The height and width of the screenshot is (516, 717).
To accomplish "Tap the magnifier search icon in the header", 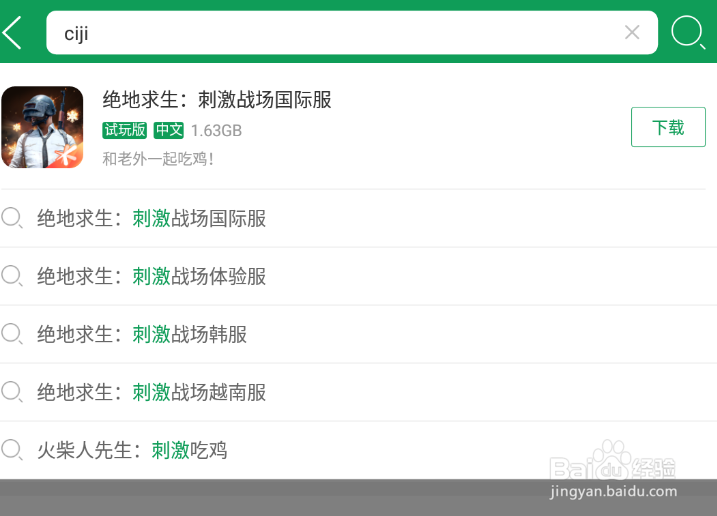I will pos(688,32).
